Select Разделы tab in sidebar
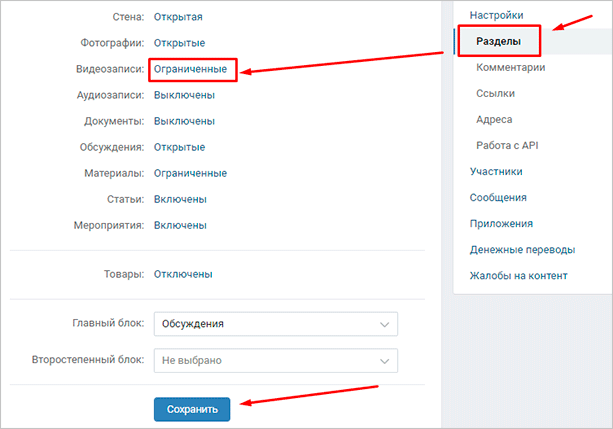The height and width of the screenshot is (429, 613). (x=500, y=42)
